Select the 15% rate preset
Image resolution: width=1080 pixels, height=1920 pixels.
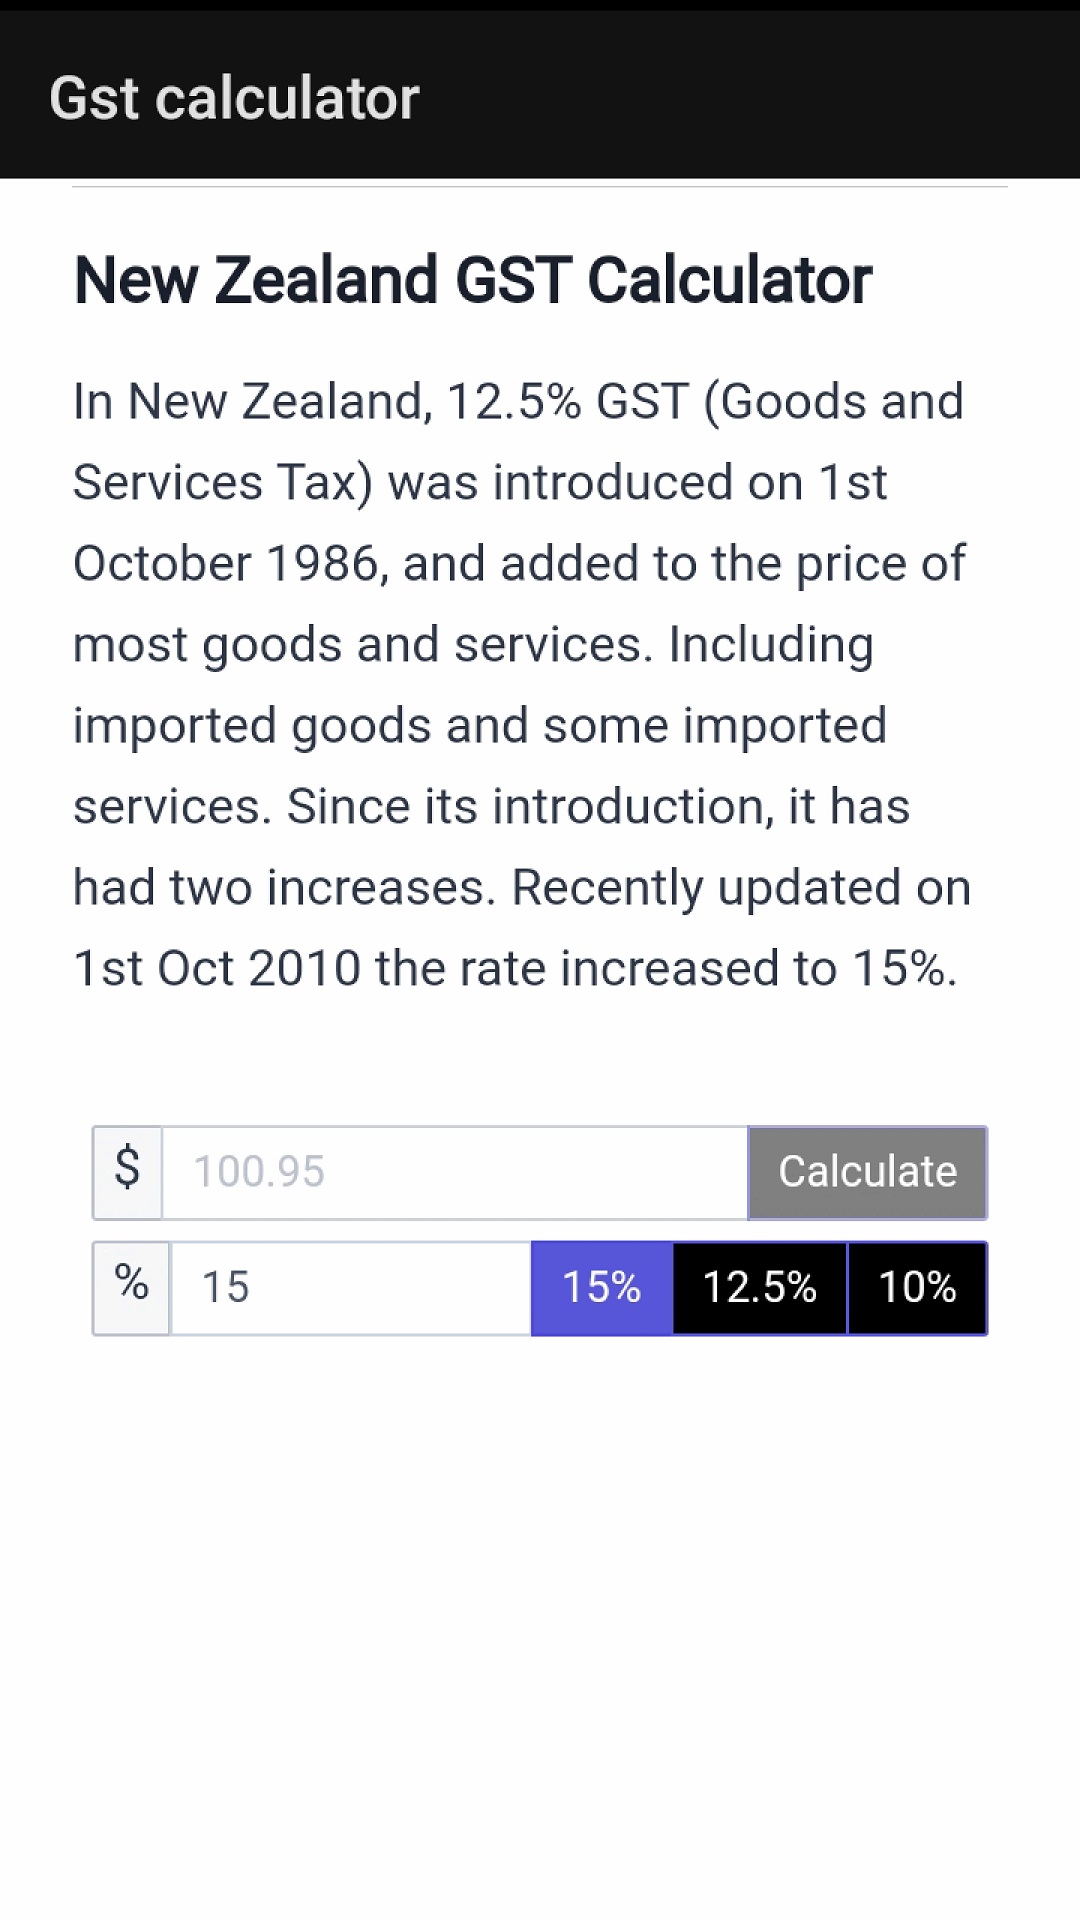602,1287
